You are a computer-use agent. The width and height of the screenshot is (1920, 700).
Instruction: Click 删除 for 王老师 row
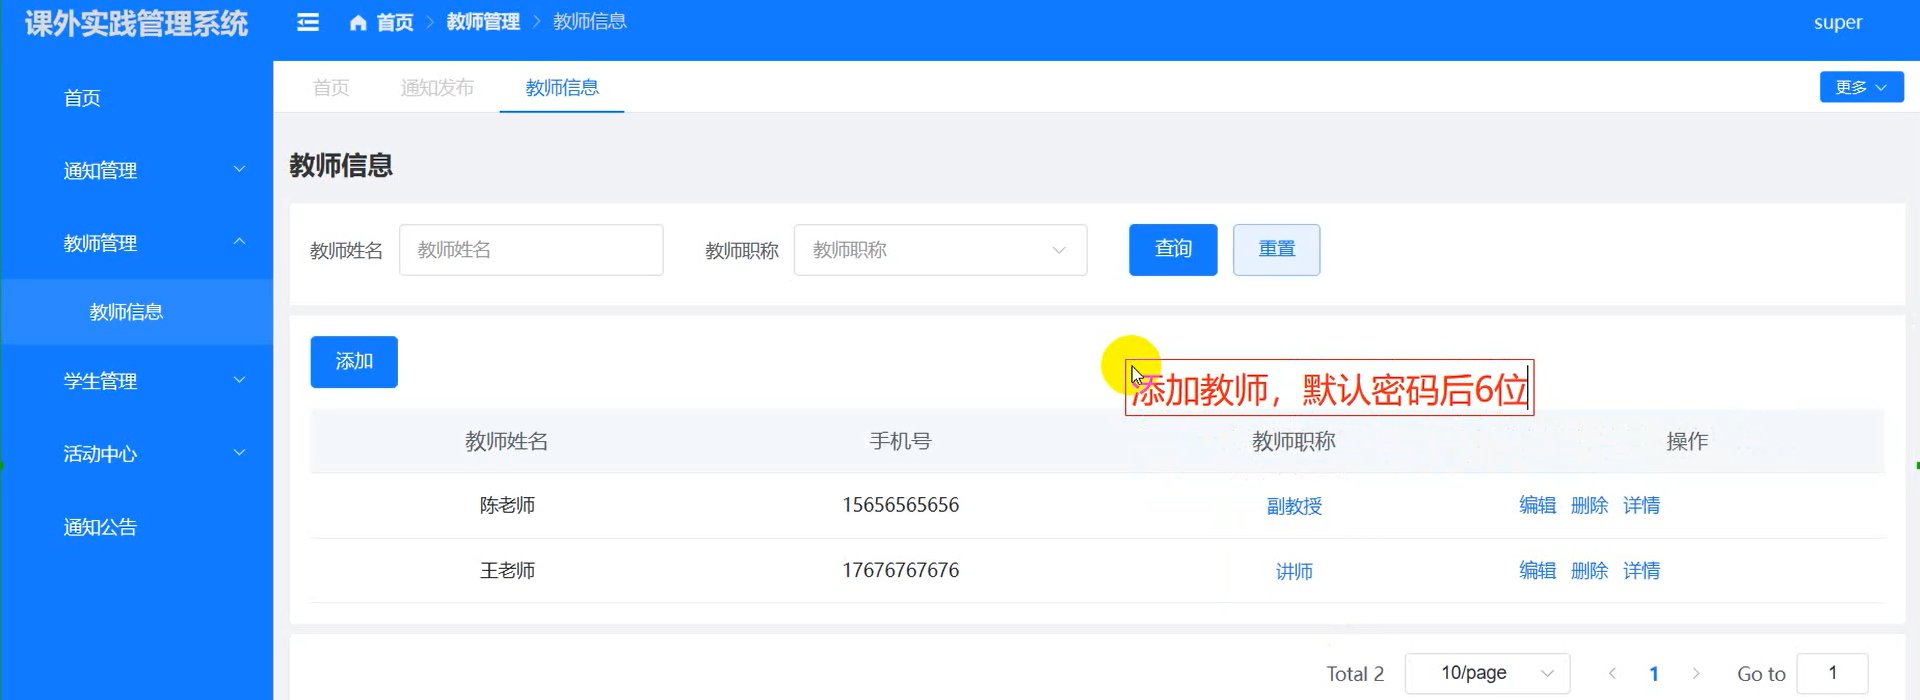pyautogui.click(x=1589, y=570)
